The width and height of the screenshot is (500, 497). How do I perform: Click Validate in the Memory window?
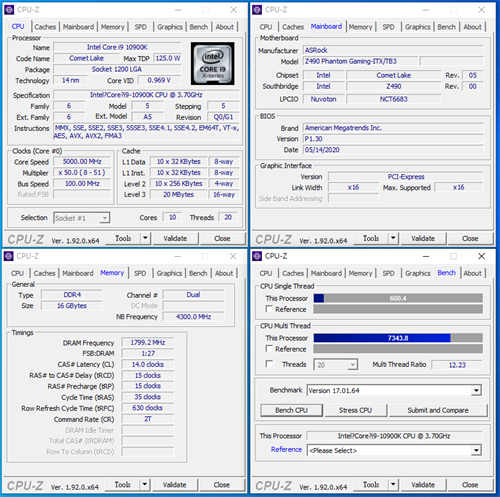point(174,484)
